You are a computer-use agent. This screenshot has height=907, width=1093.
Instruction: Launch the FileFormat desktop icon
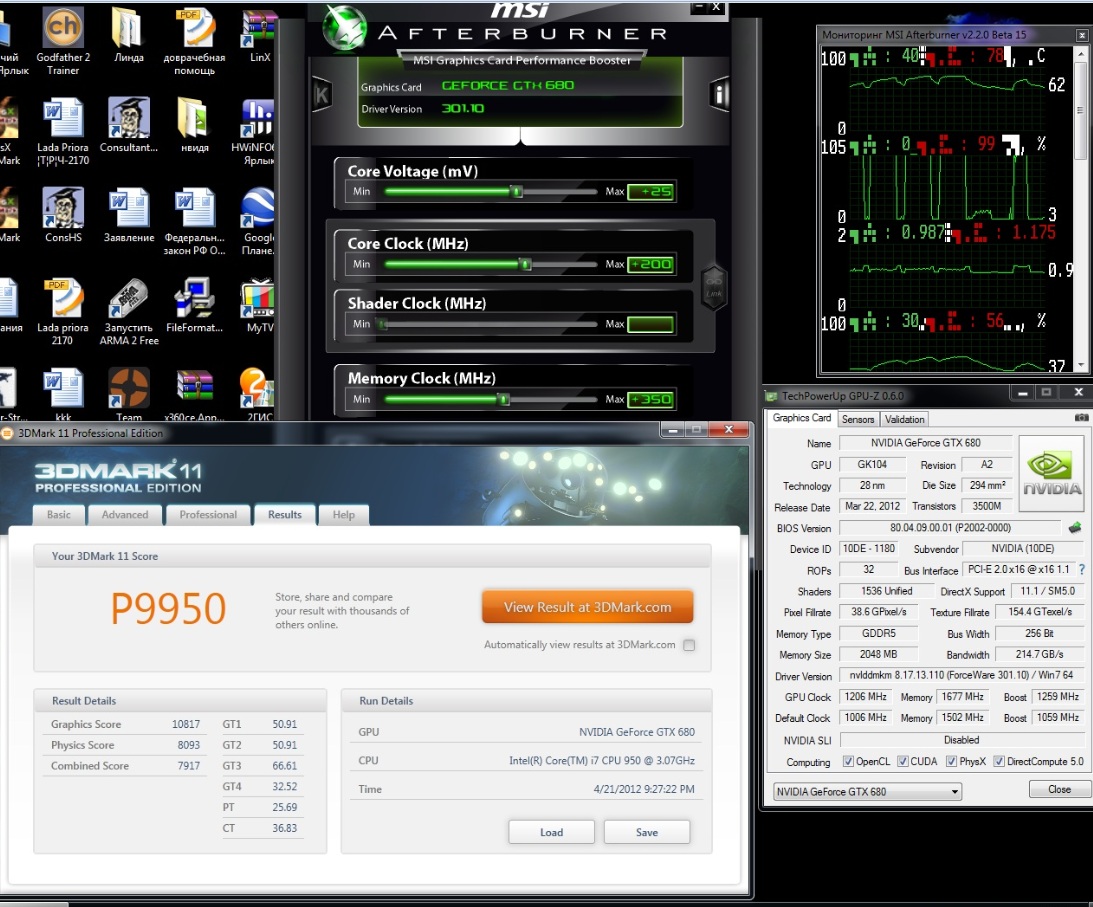tap(194, 305)
